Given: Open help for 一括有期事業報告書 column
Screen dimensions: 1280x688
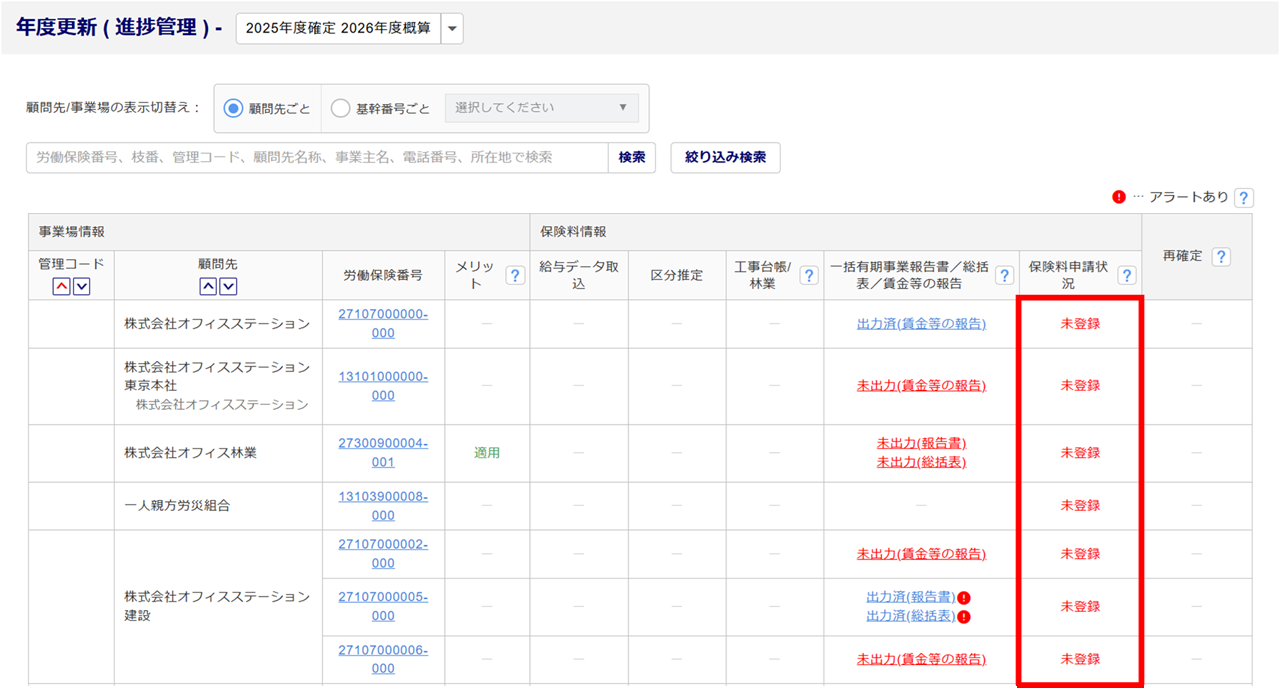Looking at the screenshot, I should (x=1004, y=275).
